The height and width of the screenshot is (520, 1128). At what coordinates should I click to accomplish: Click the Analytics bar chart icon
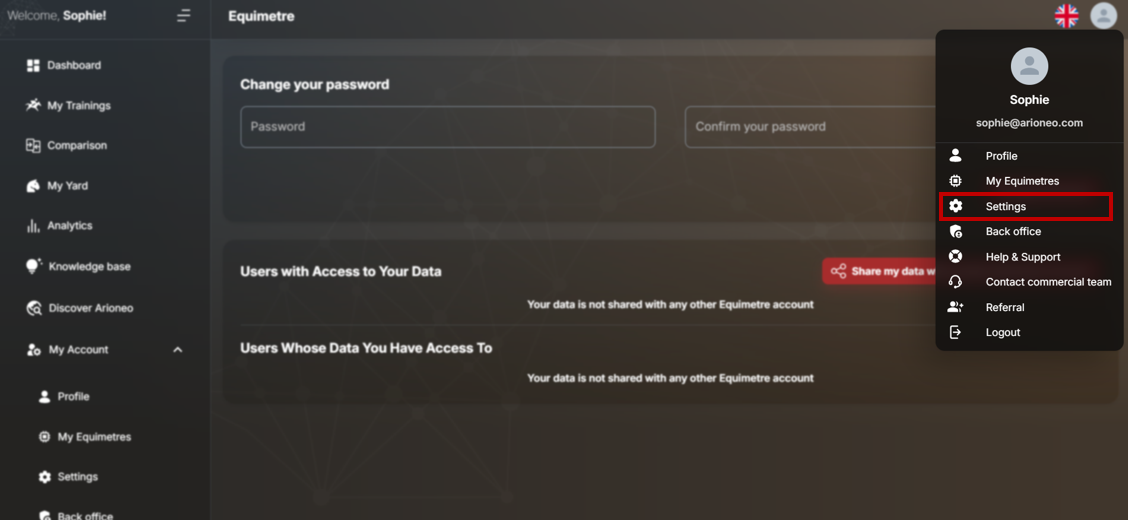[33, 226]
